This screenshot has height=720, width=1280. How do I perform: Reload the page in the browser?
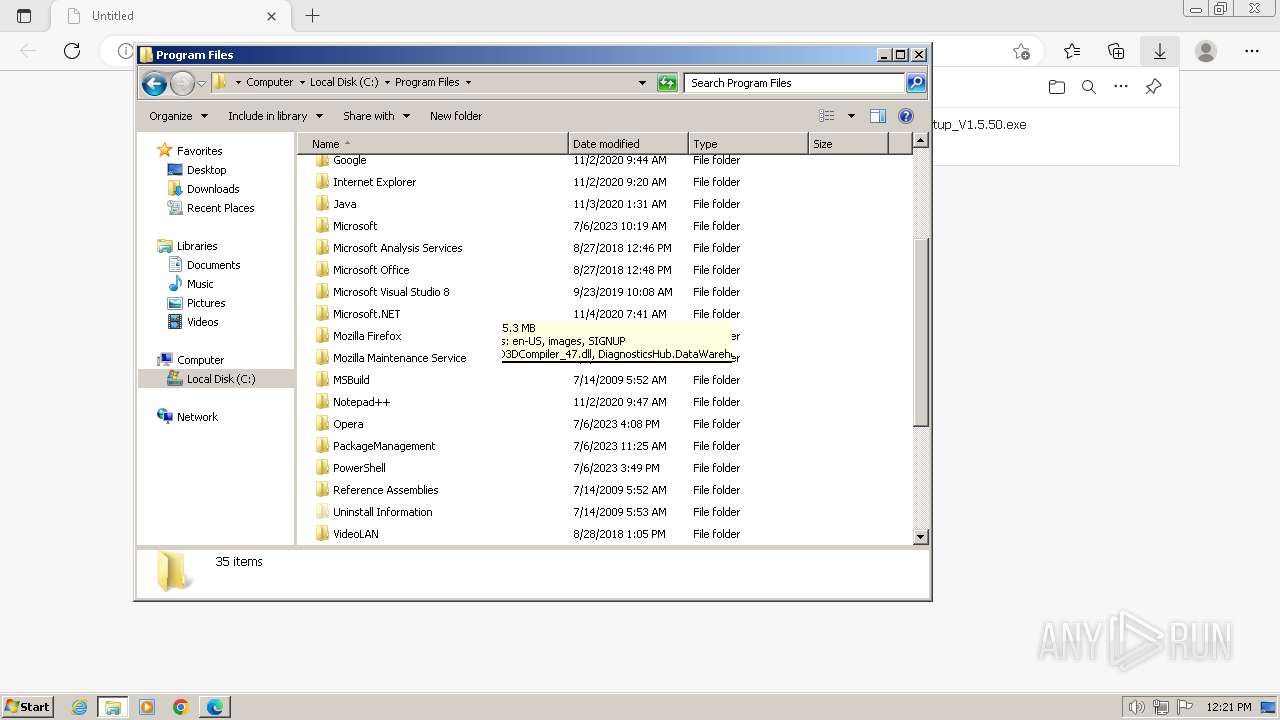tap(72, 51)
